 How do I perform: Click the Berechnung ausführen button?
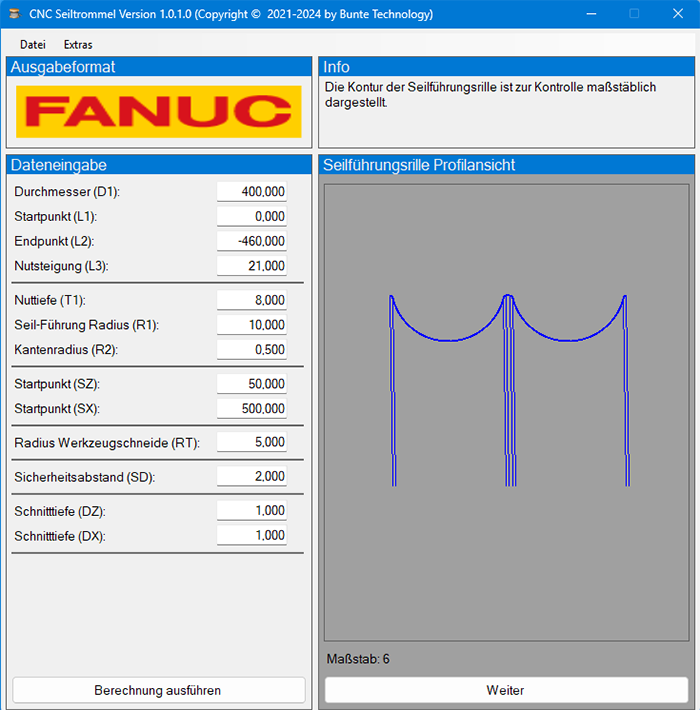[158, 690]
